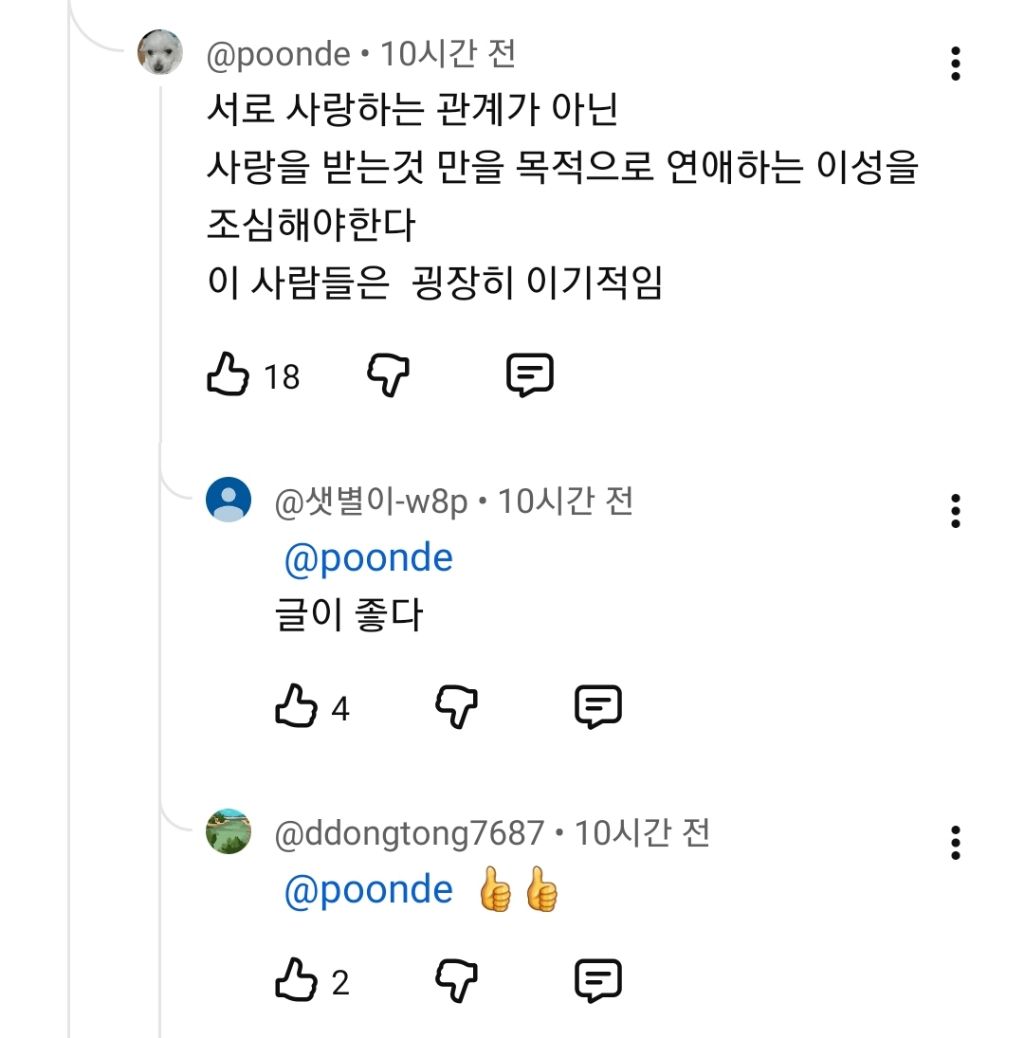Open @poonde's channel from the username
The width and height of the screenshot is (1024, 1038).
[x=277, y=54]
